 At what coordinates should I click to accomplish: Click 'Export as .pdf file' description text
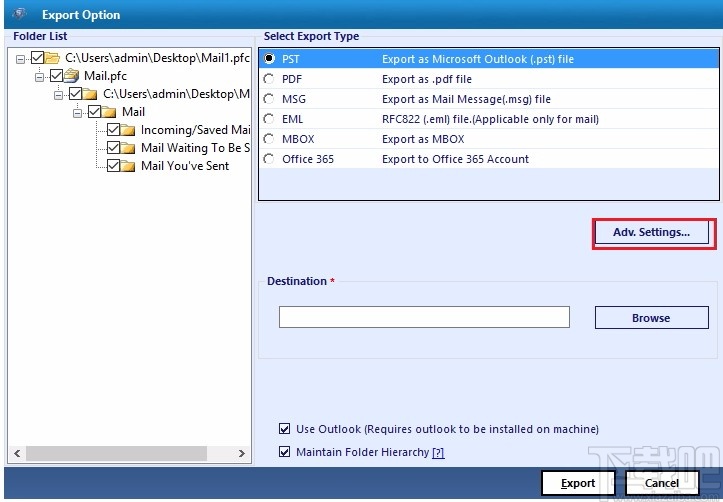click(x=427, y=79)
